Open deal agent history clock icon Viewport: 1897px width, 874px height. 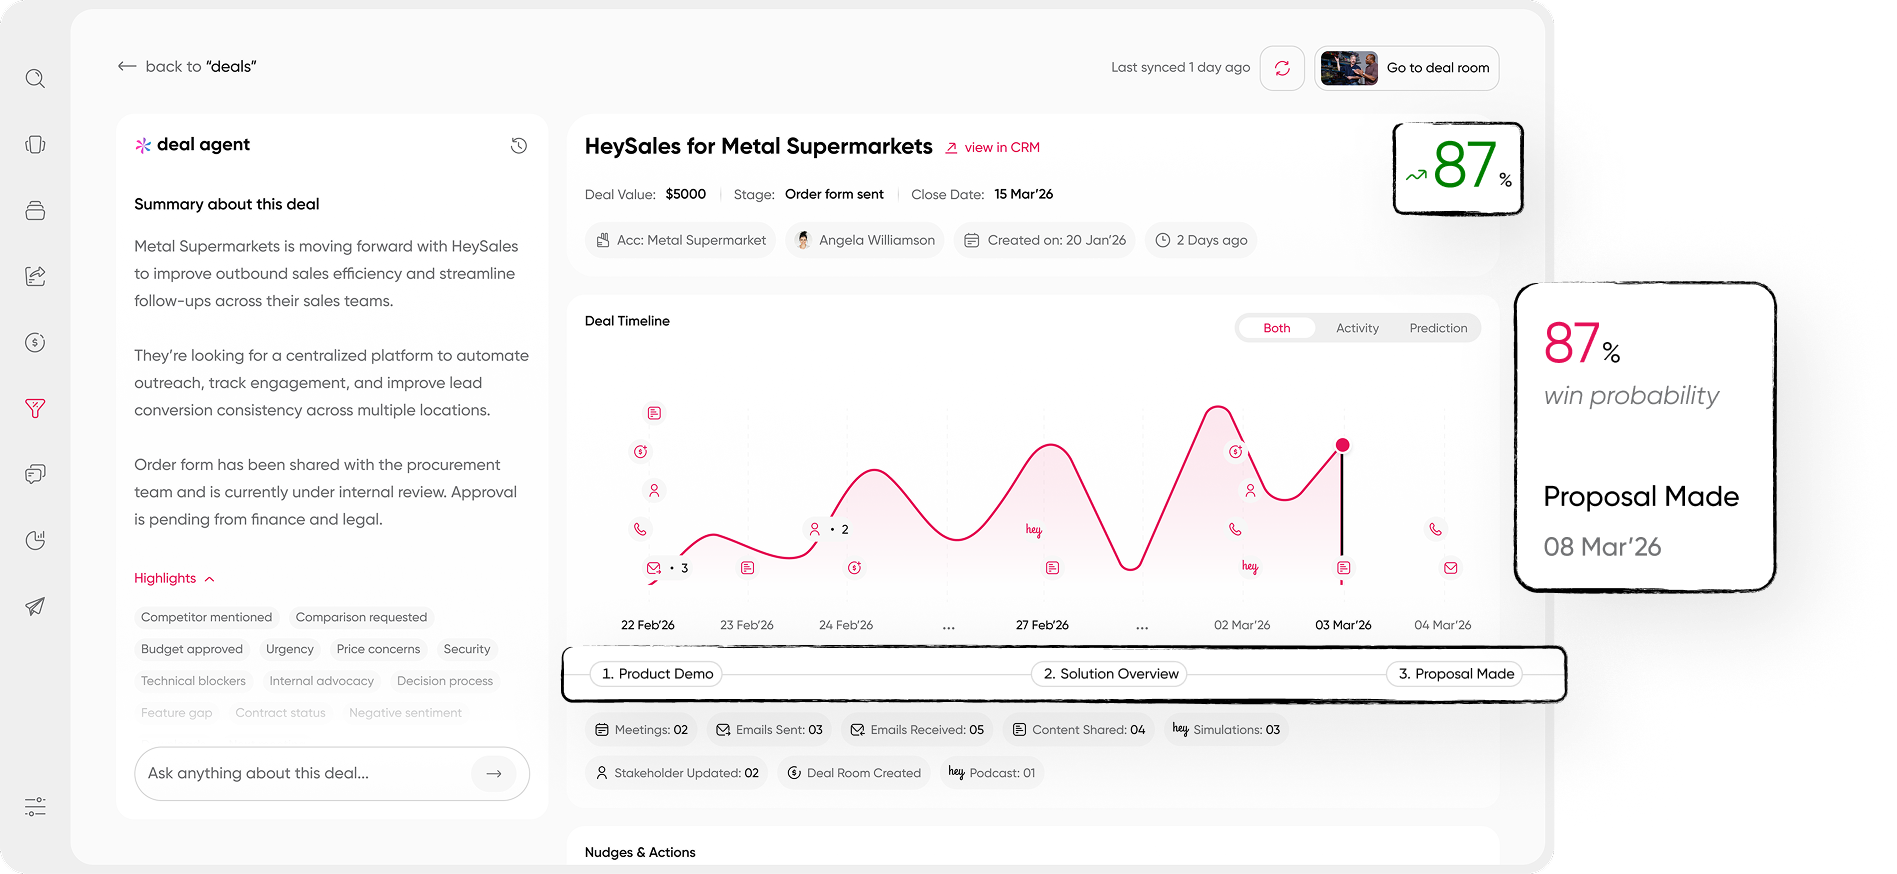[x=519, y=146]
